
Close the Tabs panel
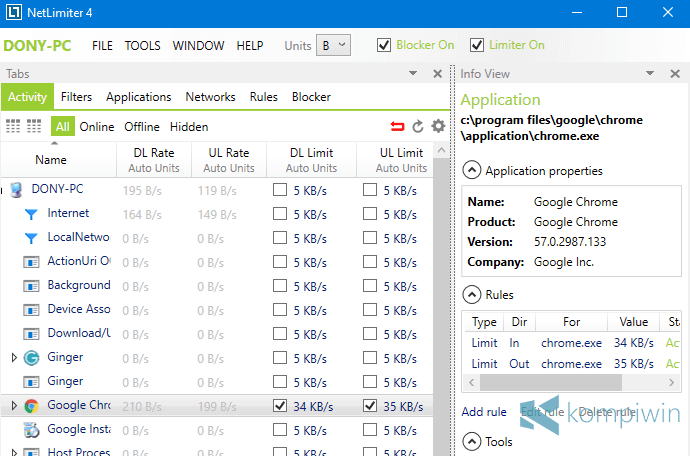(x=437, y=74)
